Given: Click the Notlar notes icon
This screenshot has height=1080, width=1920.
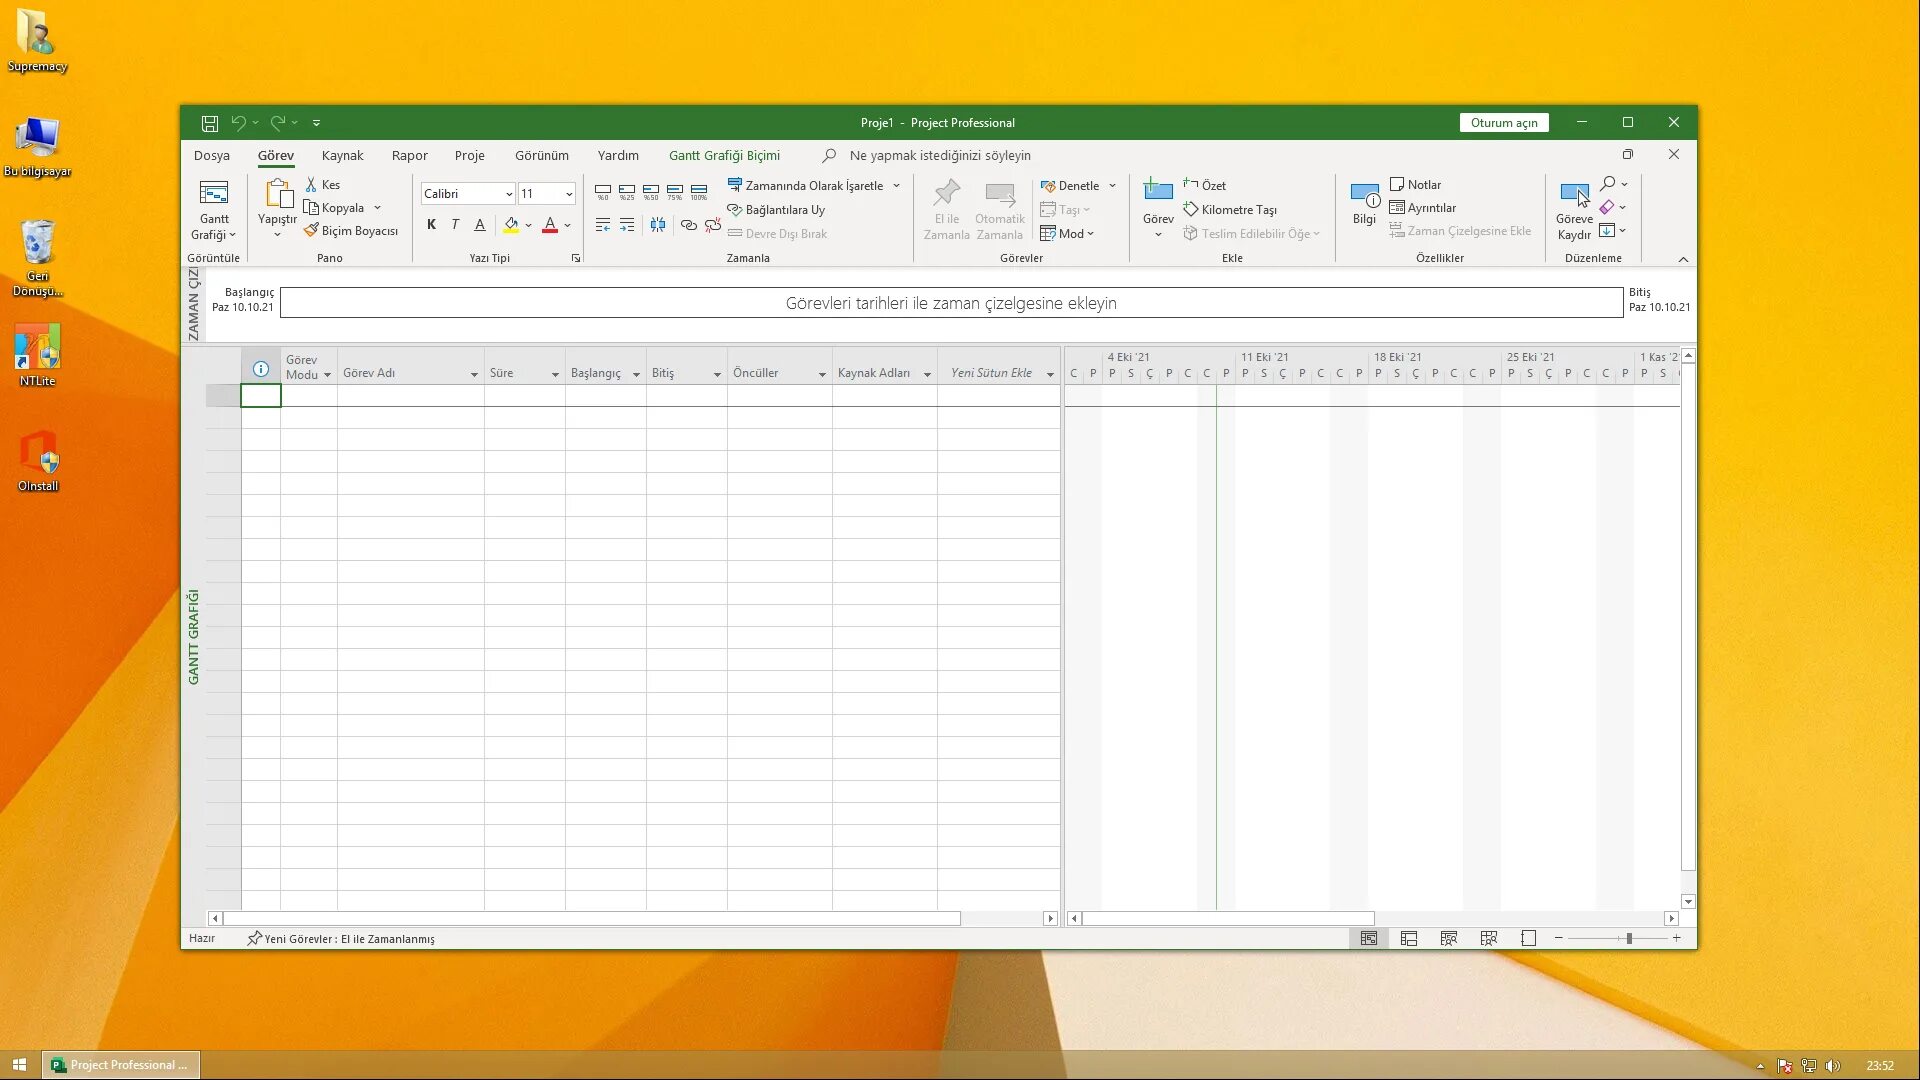Looking at the screenshot, I should 1397,185.
